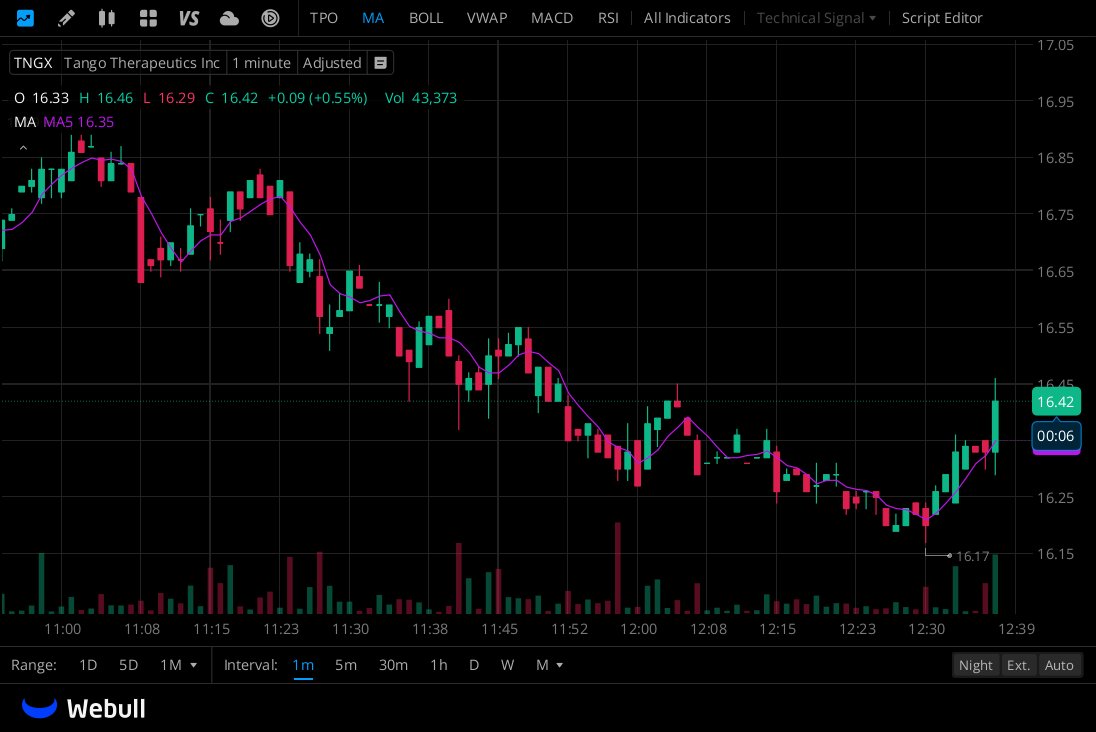The width and height of the screenshot is (1096, 732).
Task: Click the Webull logo
Action: (84, 708)
